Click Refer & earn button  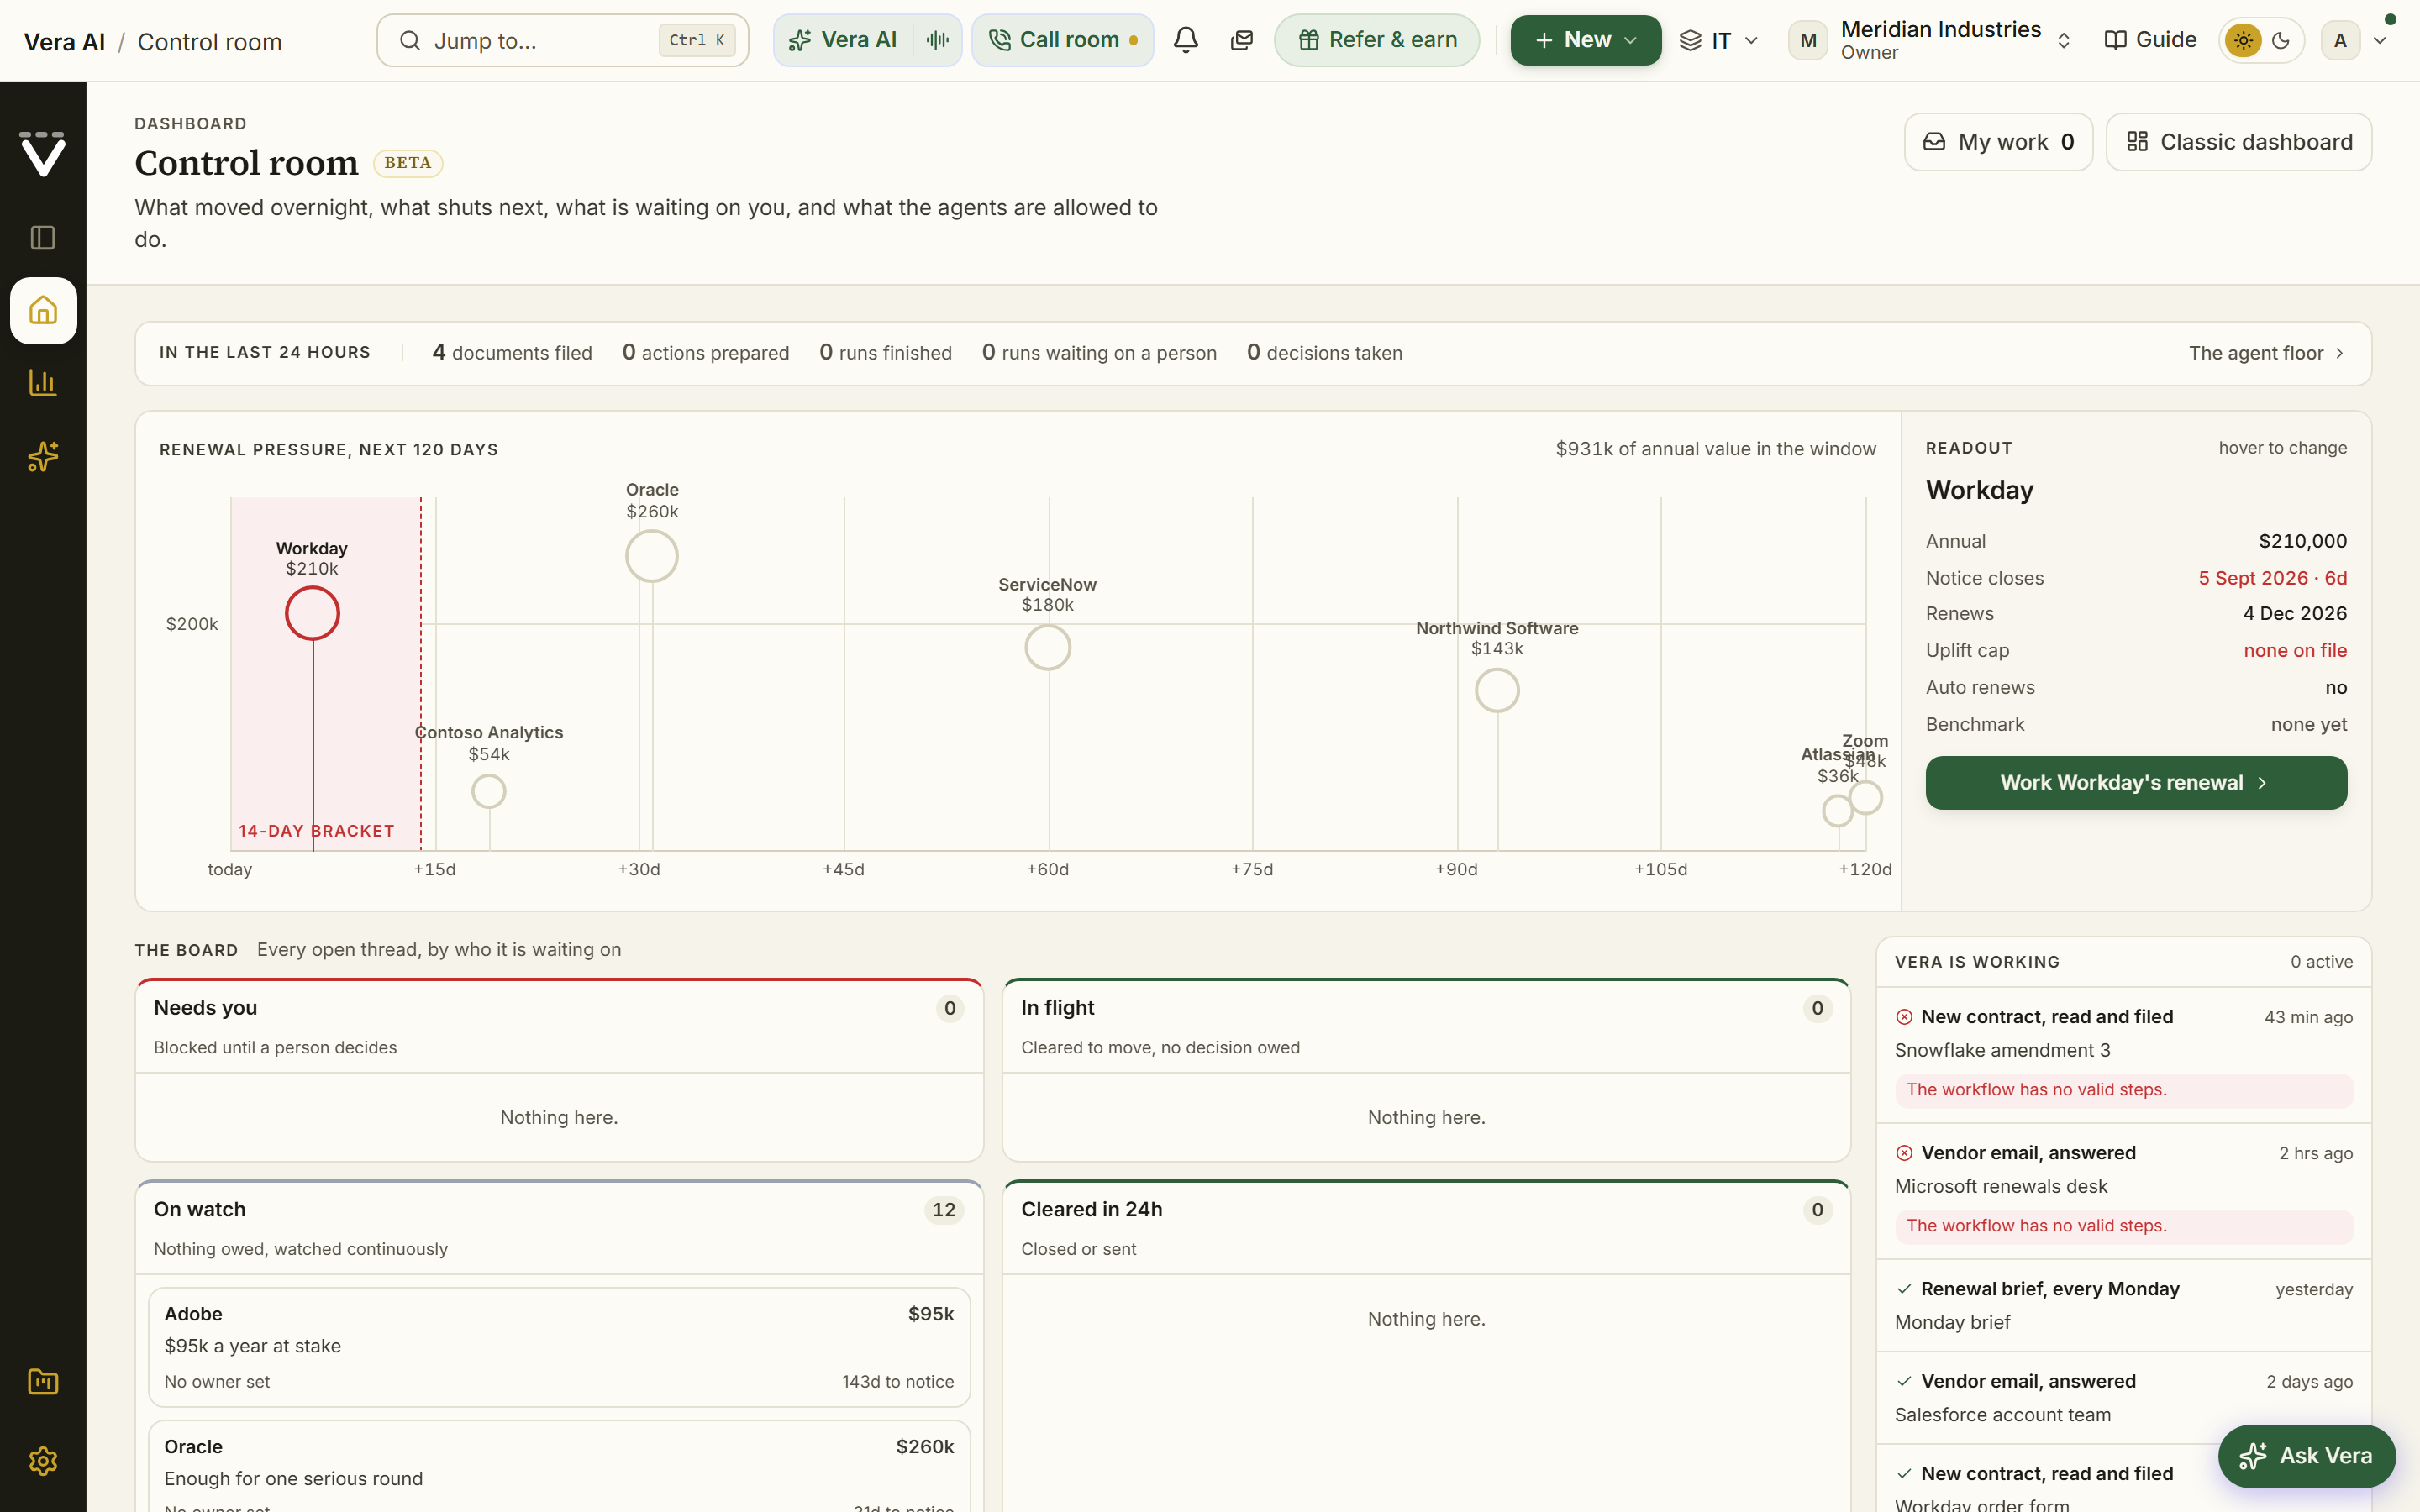(x=1377, y=40)
